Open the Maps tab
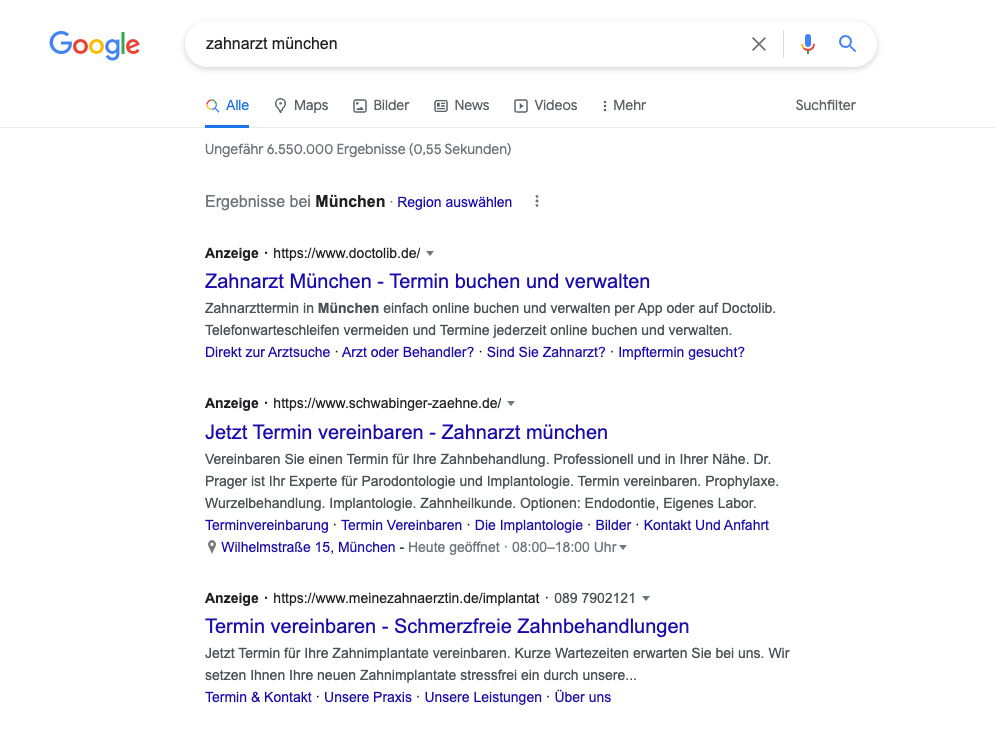This screenshot has width=995, height=748. coord(301,105)
